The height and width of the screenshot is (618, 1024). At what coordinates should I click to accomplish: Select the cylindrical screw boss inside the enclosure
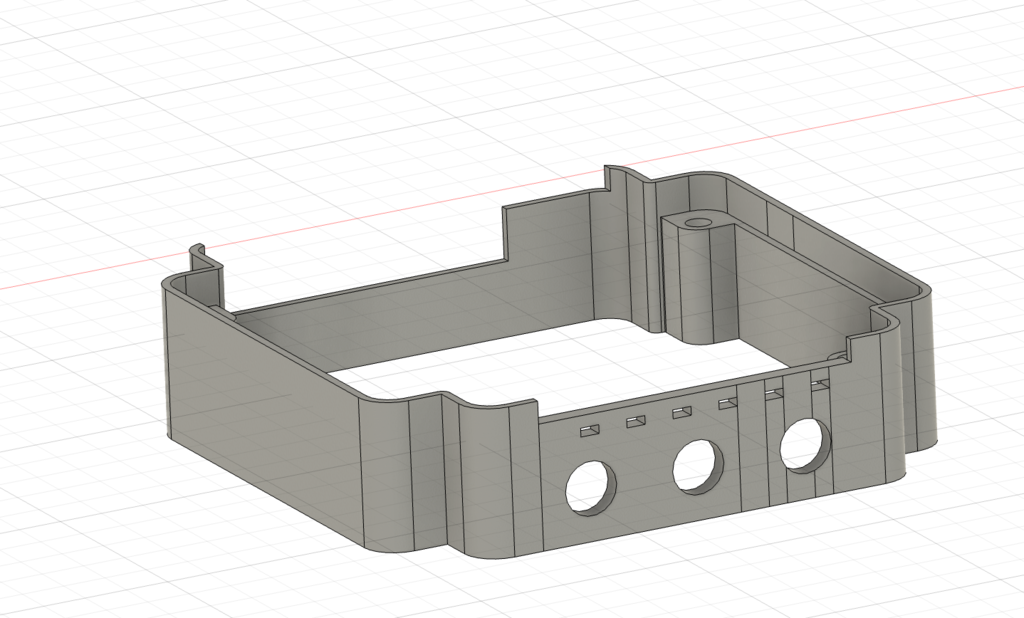pos(697,278)
